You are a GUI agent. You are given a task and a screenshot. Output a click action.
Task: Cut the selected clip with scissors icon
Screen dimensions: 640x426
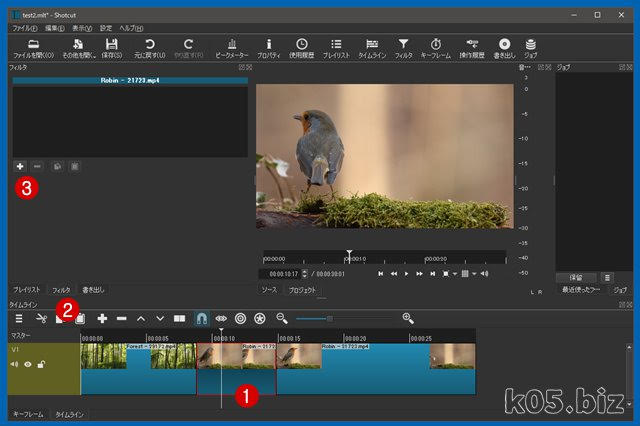click(41, 318)
